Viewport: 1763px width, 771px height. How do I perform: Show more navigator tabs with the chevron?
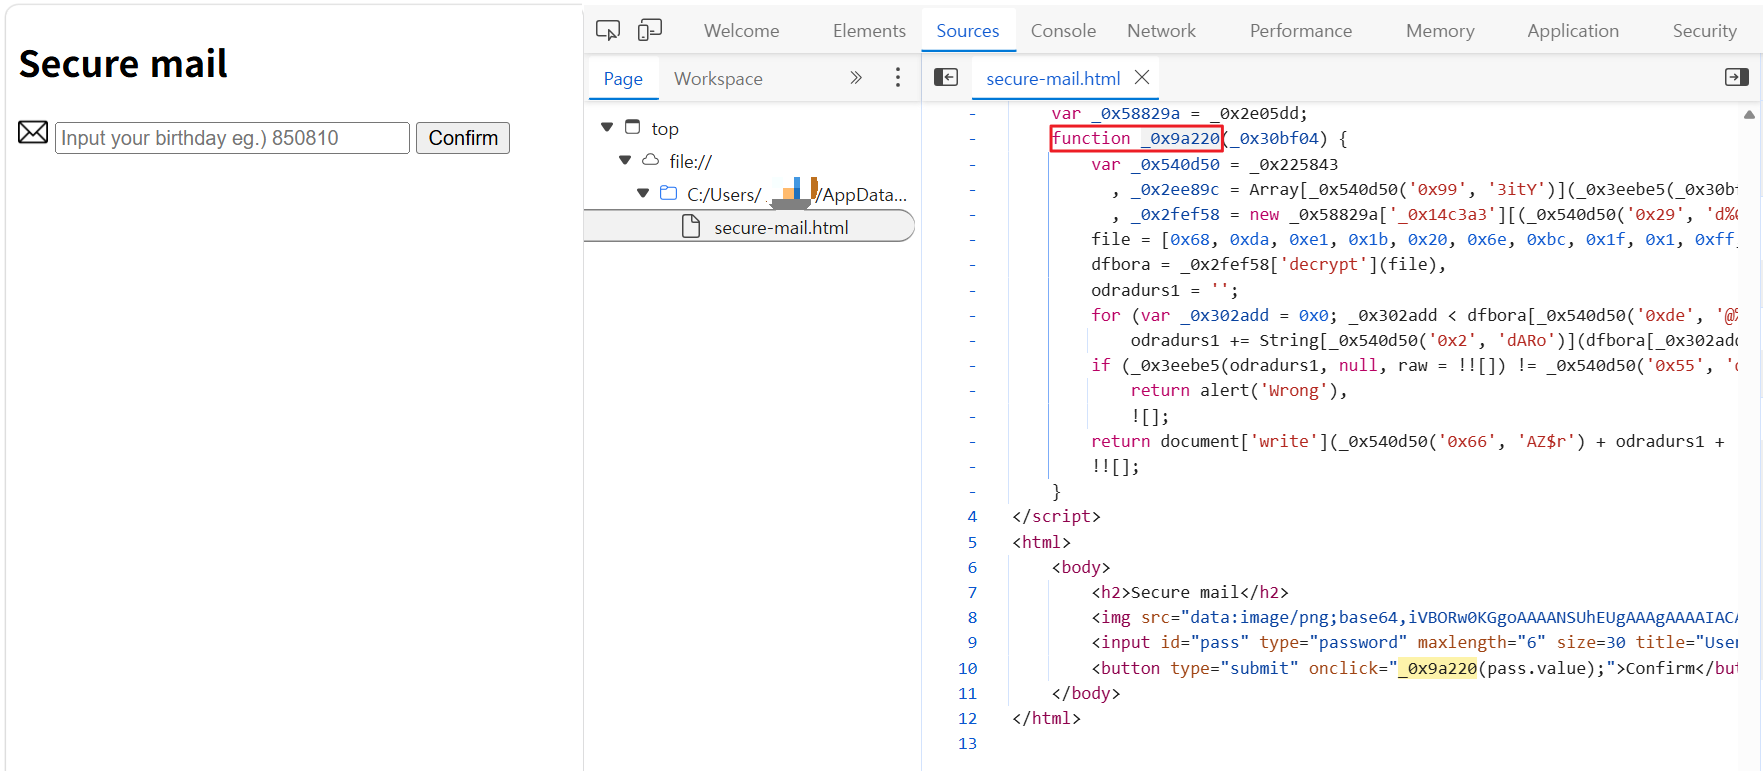tap(856, 77)
